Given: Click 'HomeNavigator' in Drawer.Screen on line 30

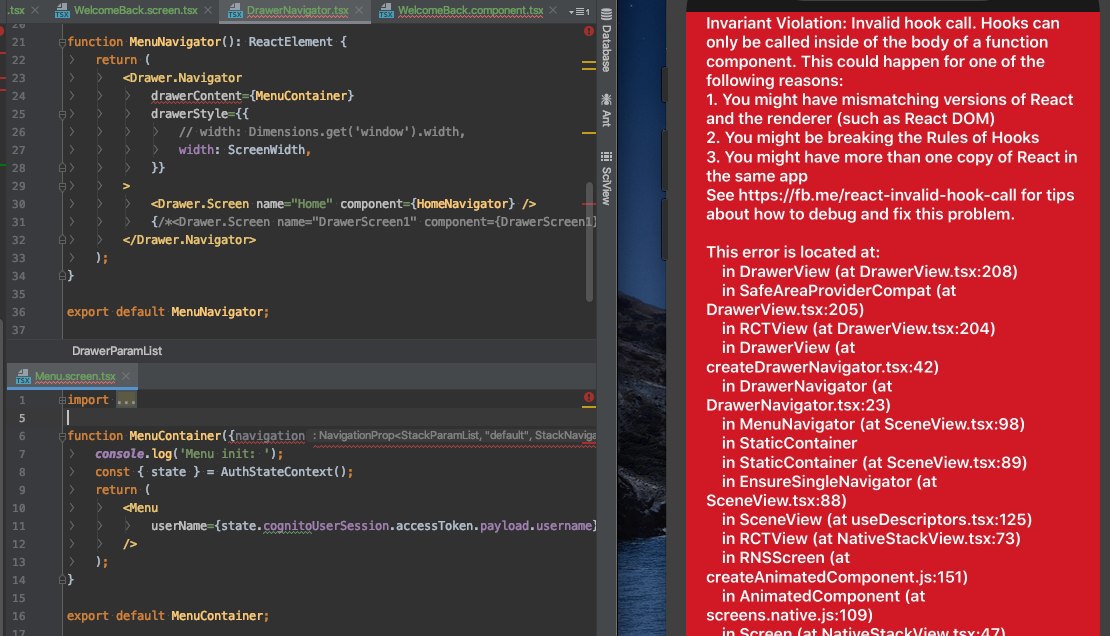Looking at the screenshot, I should tap(462, 204).
